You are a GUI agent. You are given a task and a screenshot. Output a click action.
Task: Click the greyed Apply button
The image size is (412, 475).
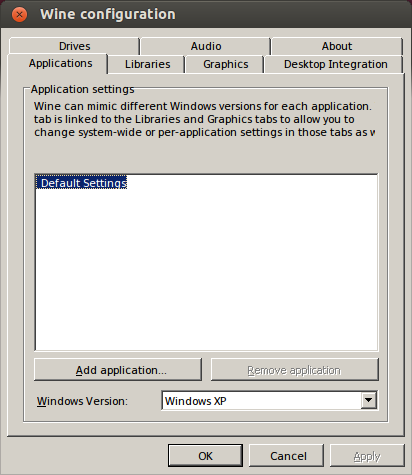(x=367, y=456)
